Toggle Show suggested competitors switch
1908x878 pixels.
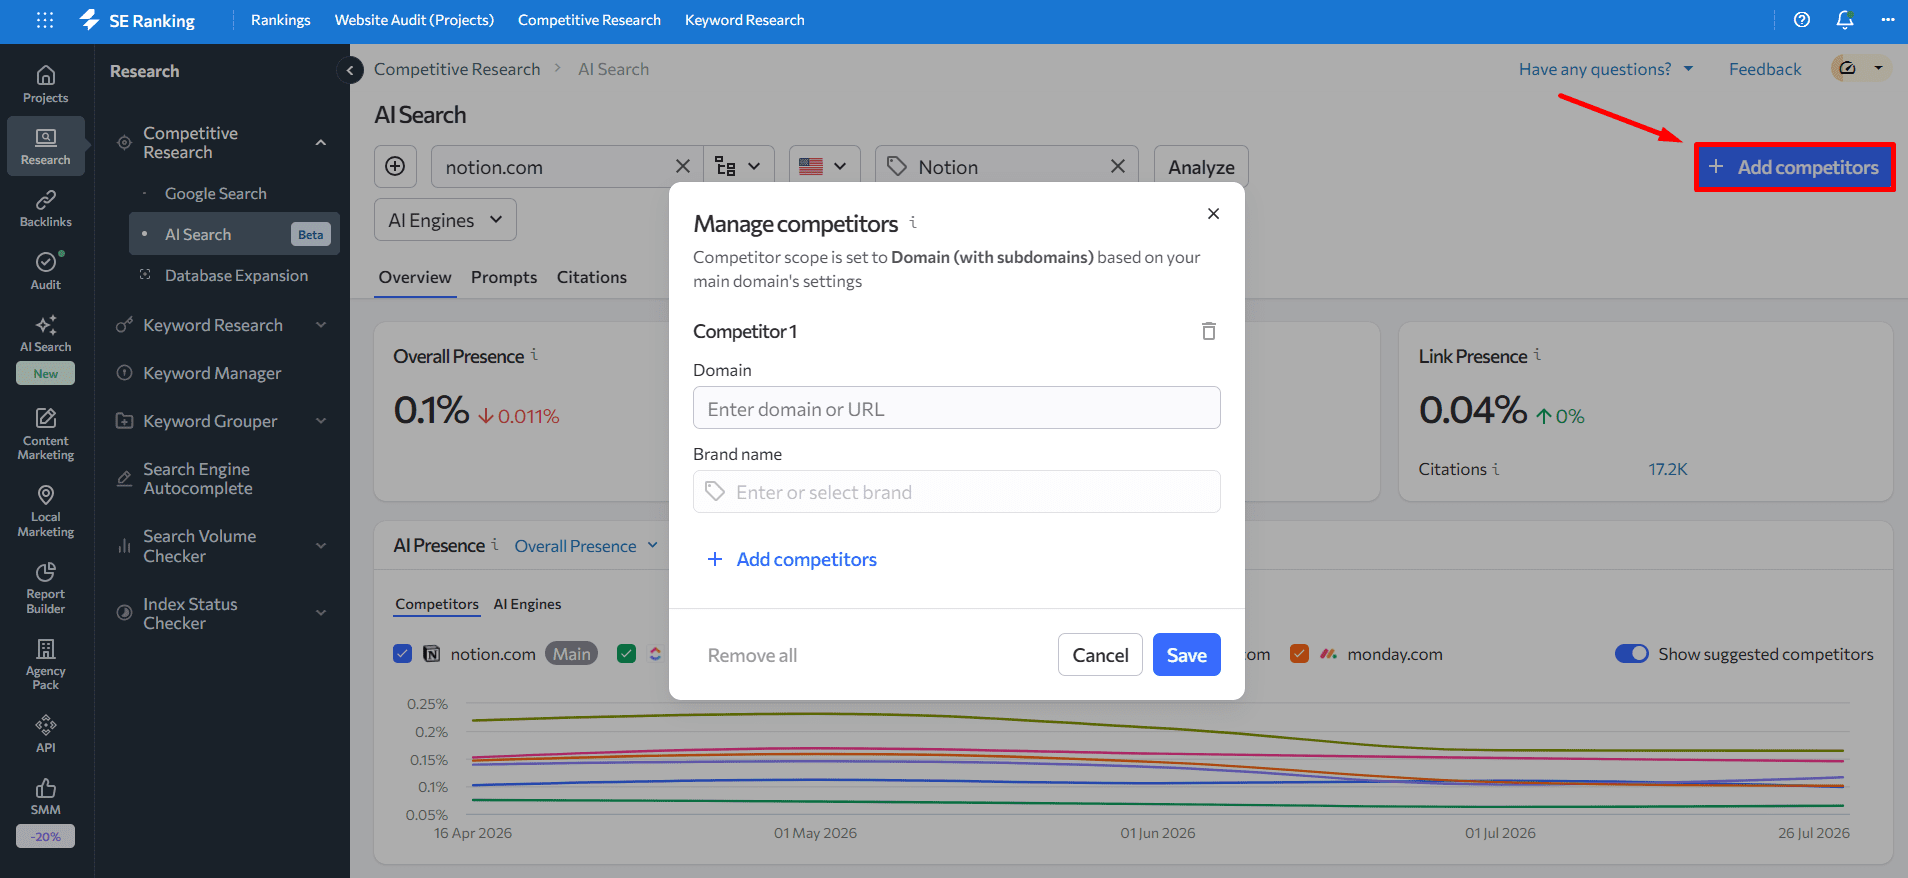(x=1632, y=653)
